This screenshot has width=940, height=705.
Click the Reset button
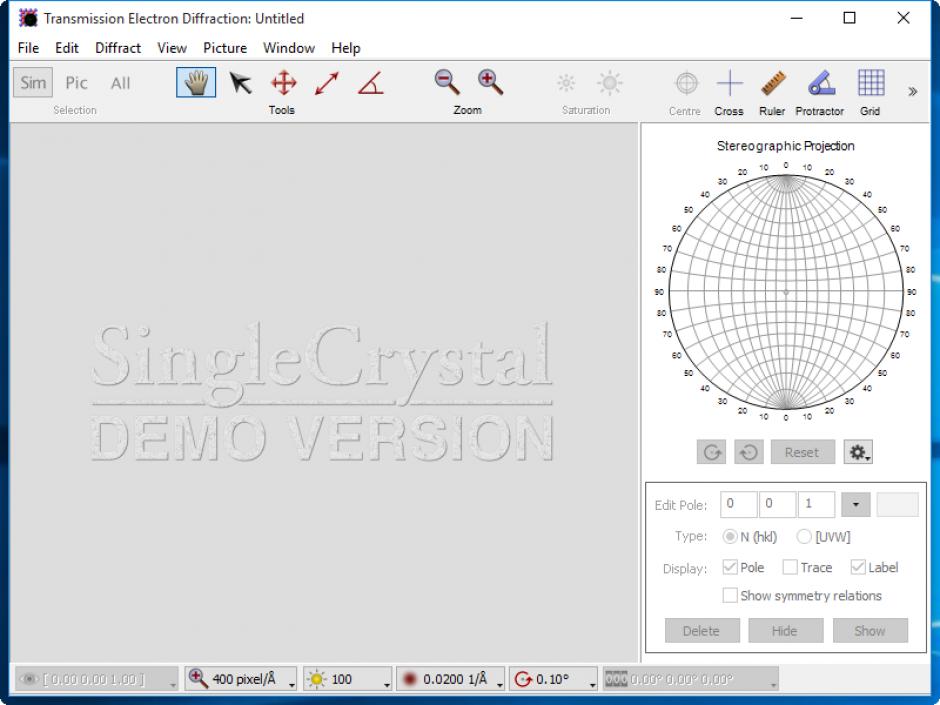click(x=802, y=452)
